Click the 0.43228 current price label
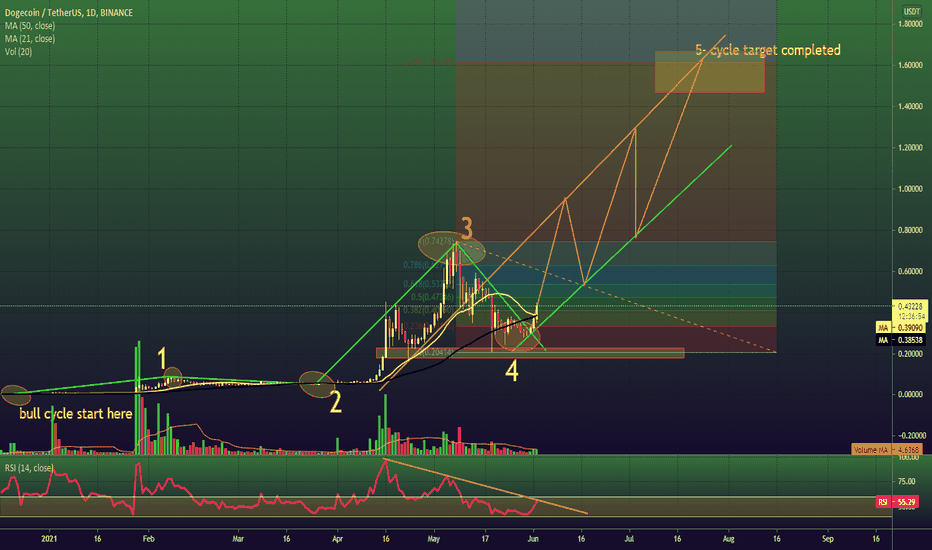Screen dimensions: 932x550 911,306
